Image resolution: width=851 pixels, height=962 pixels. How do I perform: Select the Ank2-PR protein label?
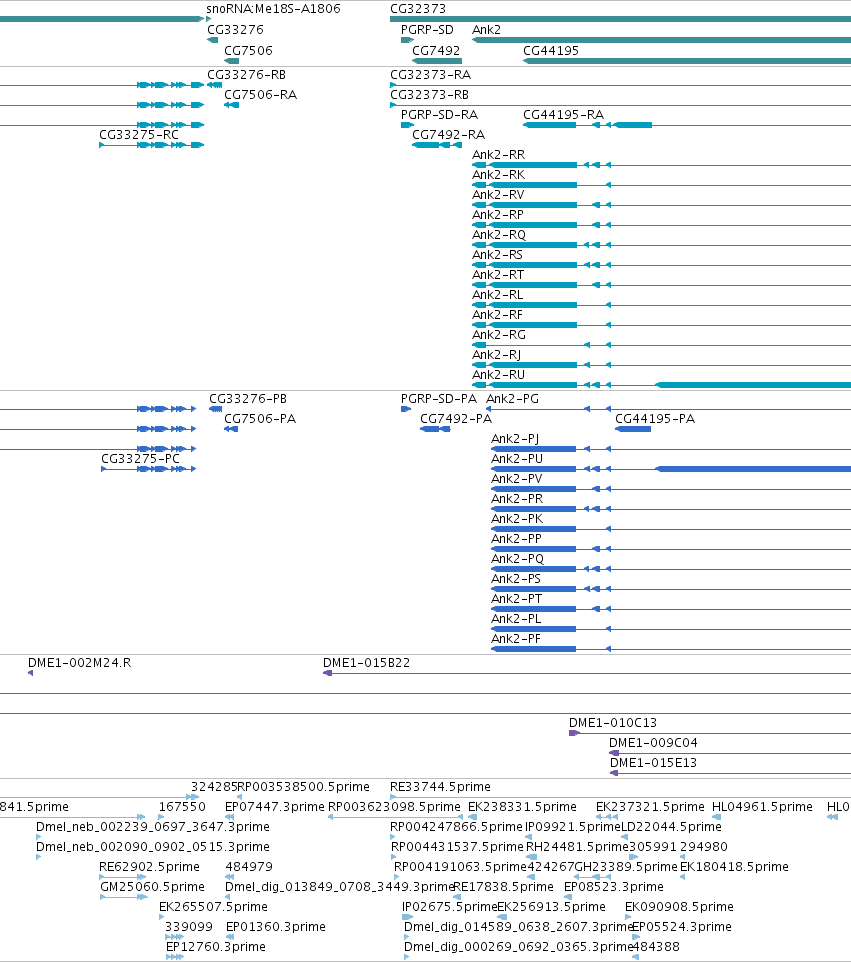tap(517, 499)
